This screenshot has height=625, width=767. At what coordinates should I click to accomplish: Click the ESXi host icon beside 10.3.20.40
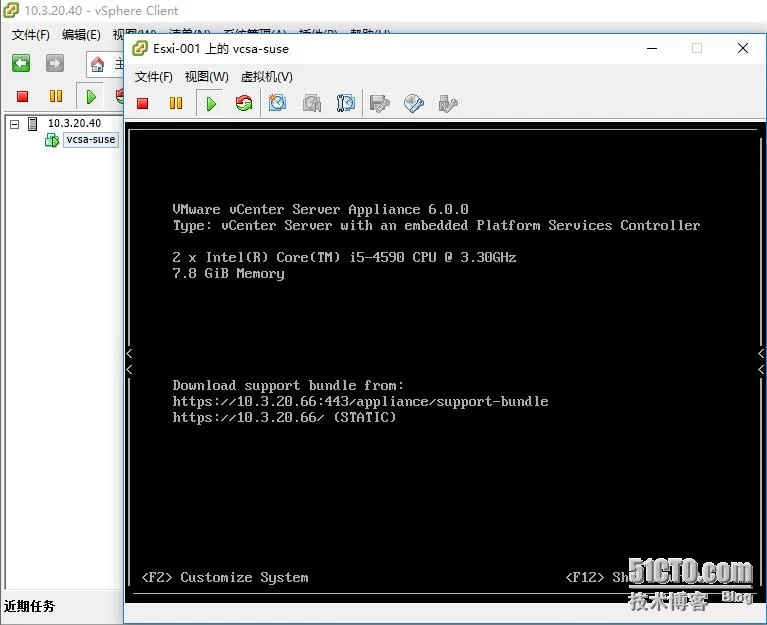(32, 124)
